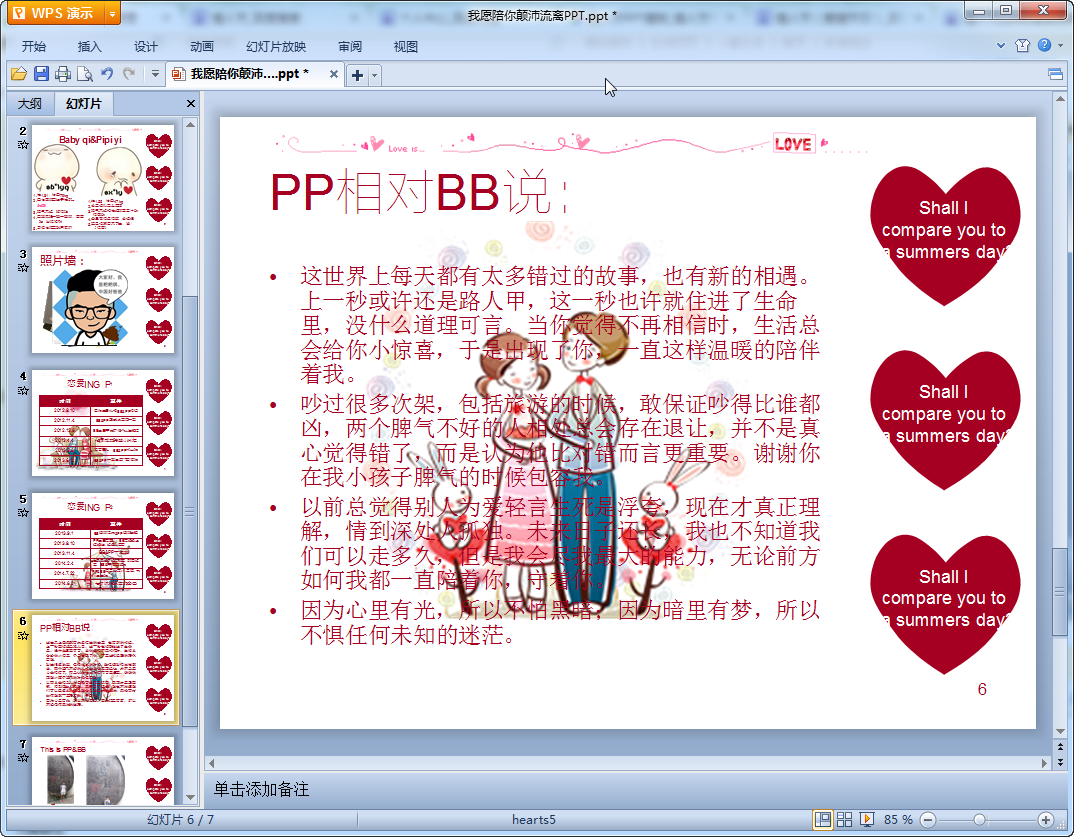Click horizontal scrollbar left arrow

point(212,763)
